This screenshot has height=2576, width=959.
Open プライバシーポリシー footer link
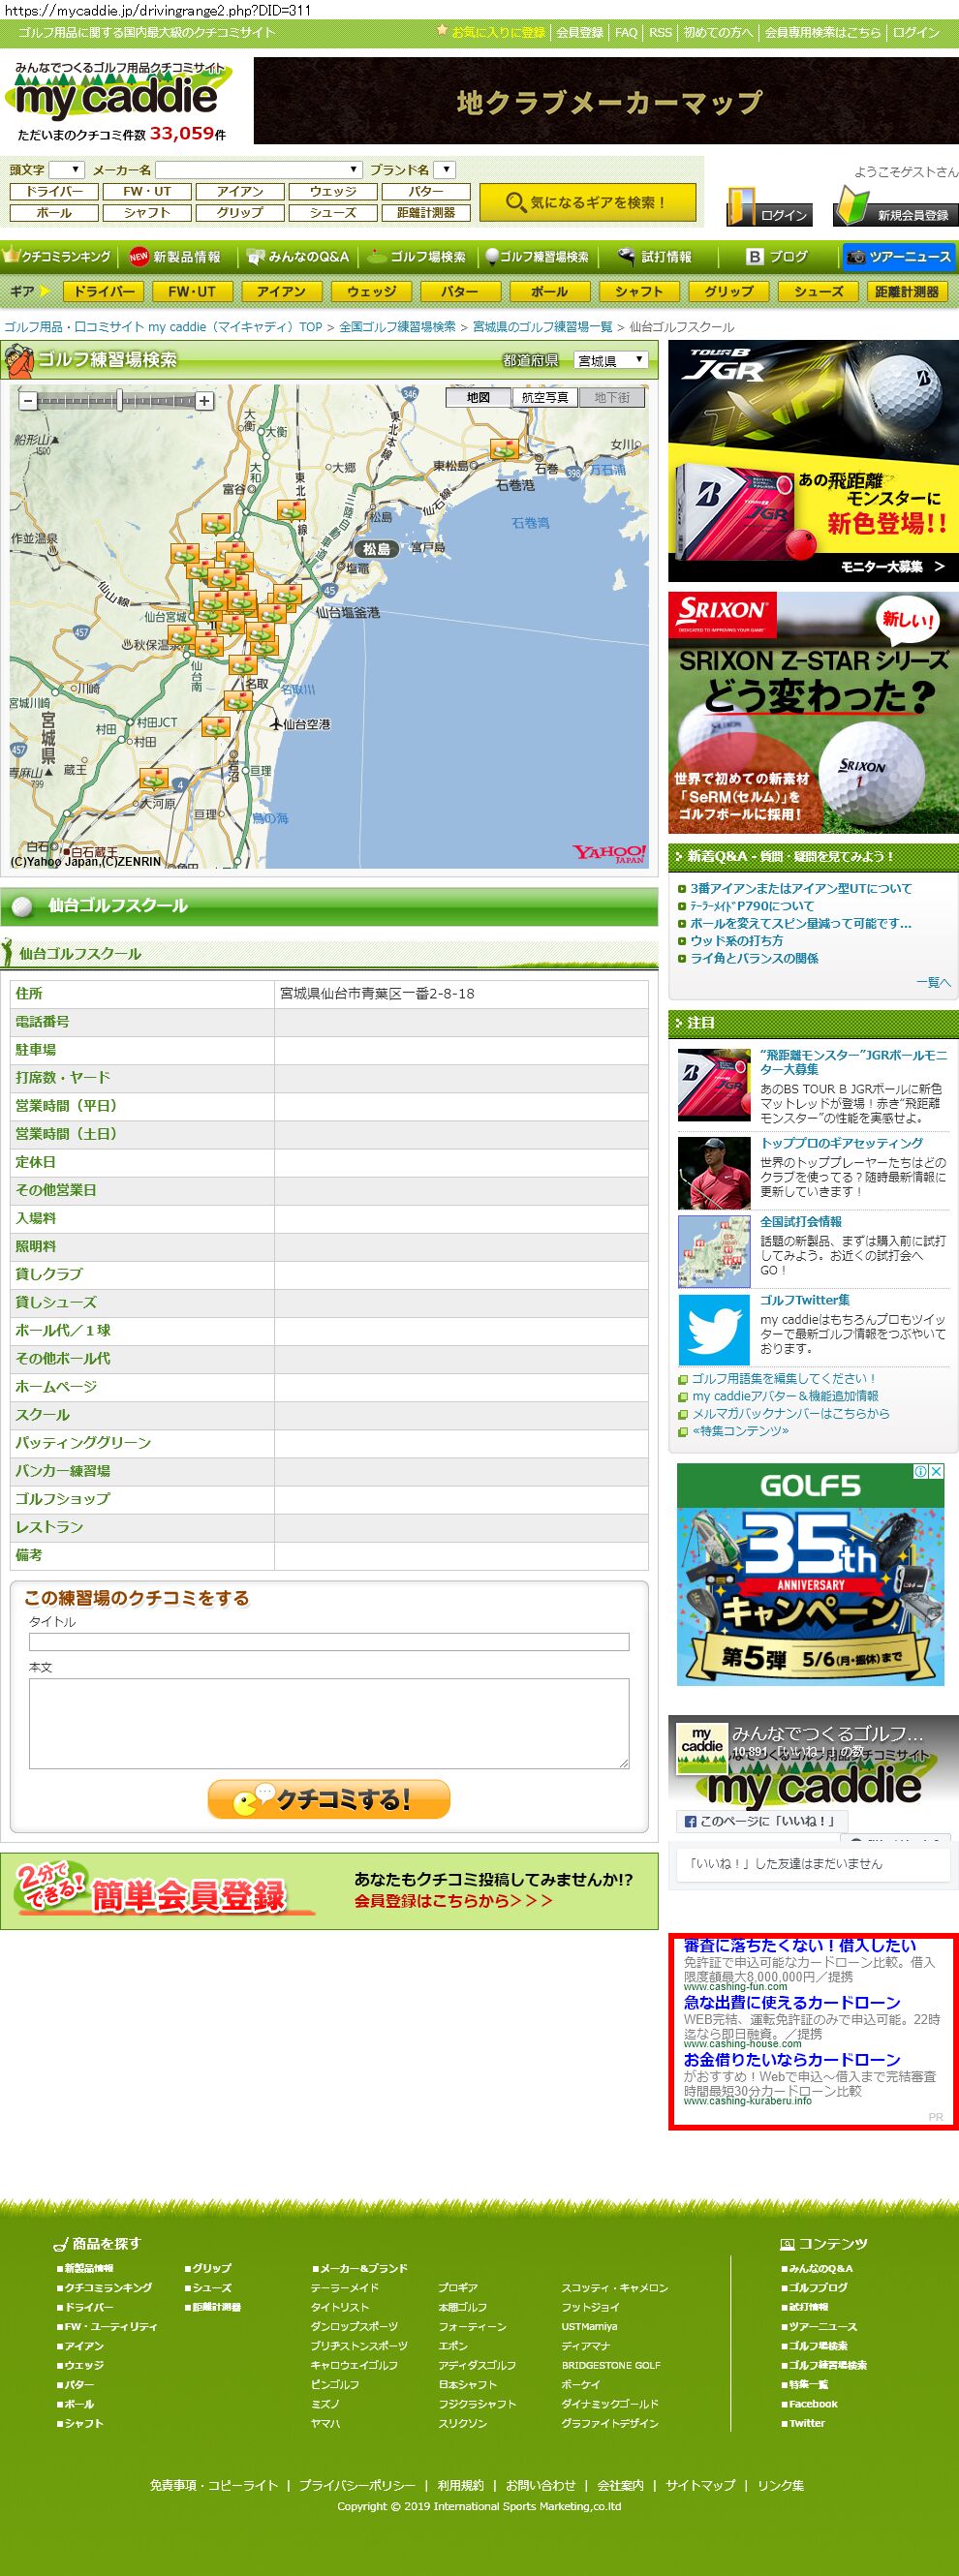point(356,2485)
